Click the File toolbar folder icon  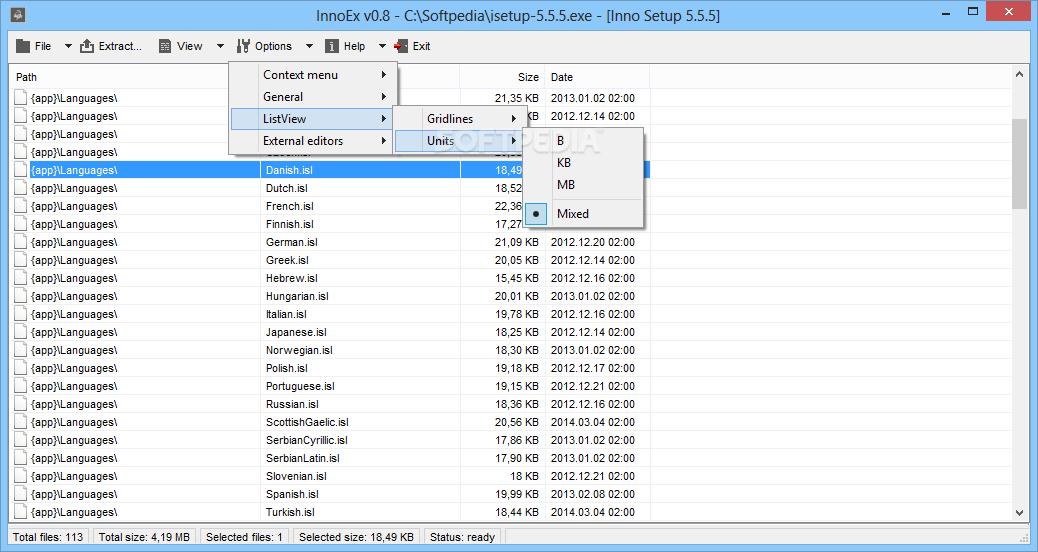(23, 46)
